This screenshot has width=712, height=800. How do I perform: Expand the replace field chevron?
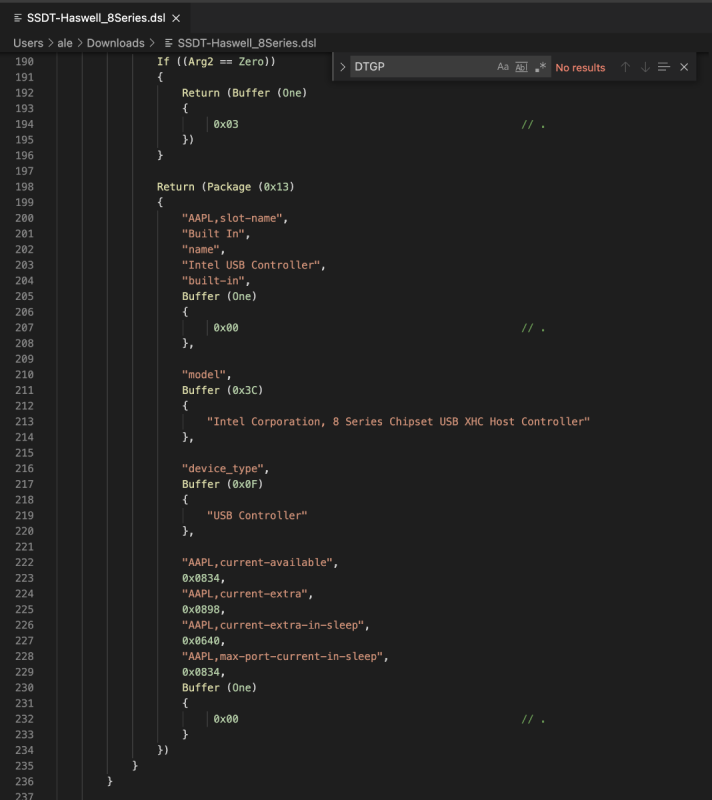pos(342,67)
